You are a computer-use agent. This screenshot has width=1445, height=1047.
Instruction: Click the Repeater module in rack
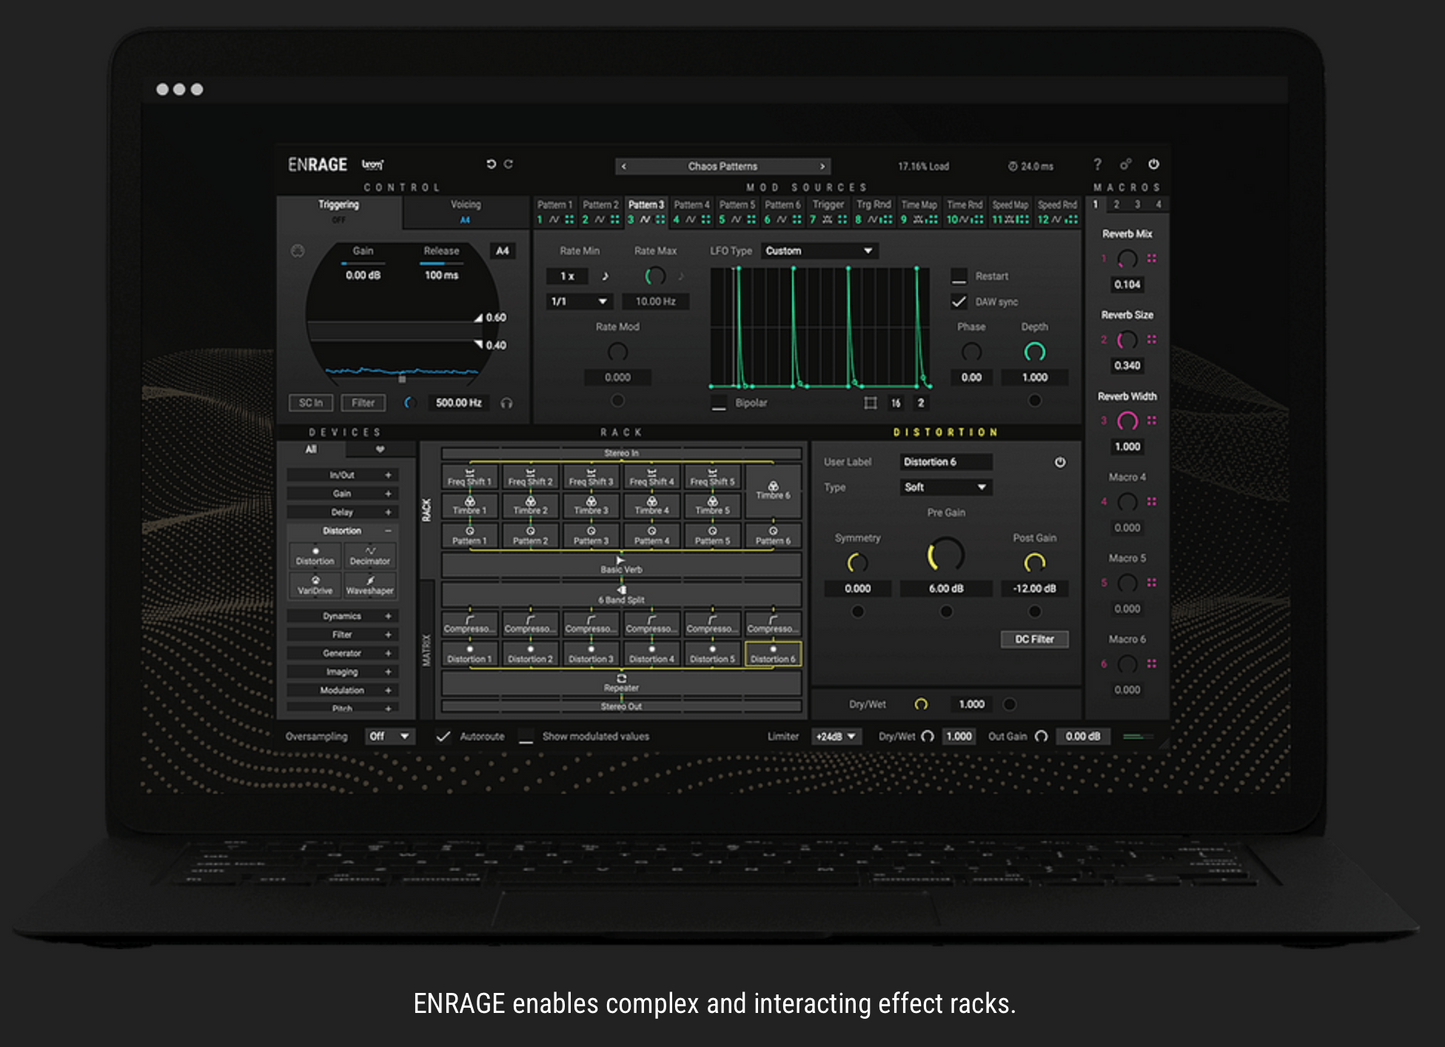pos(621,683)
